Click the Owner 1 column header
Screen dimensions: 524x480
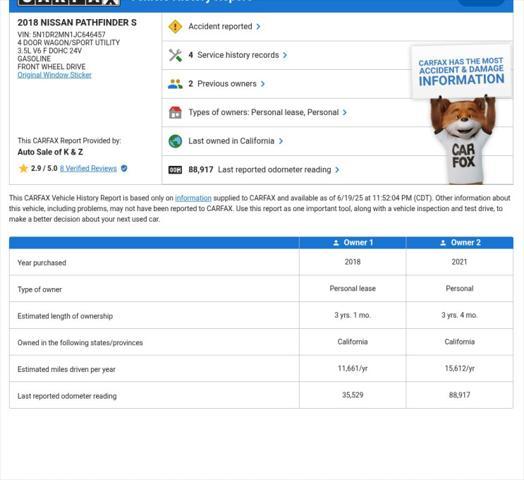(353, 243)
